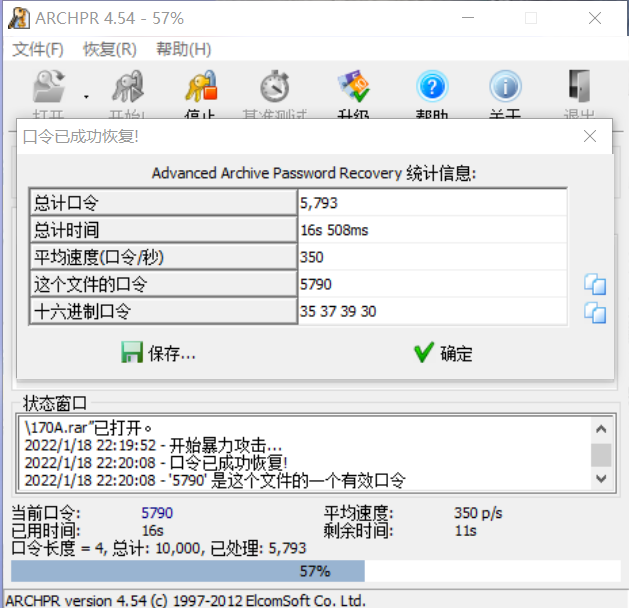
Task: Click the password length summary line
Action: point(159,548)
